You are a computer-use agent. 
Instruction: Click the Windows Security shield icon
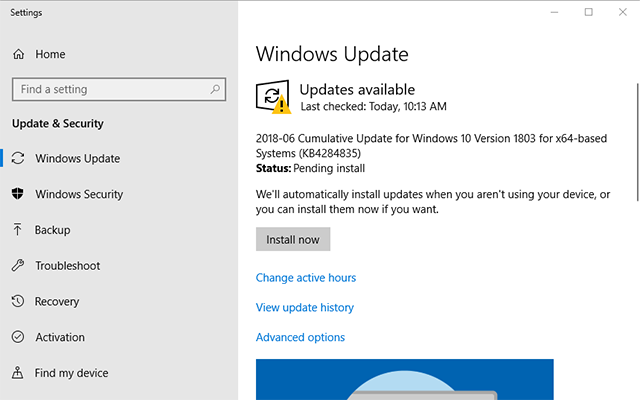coord(18,194)
